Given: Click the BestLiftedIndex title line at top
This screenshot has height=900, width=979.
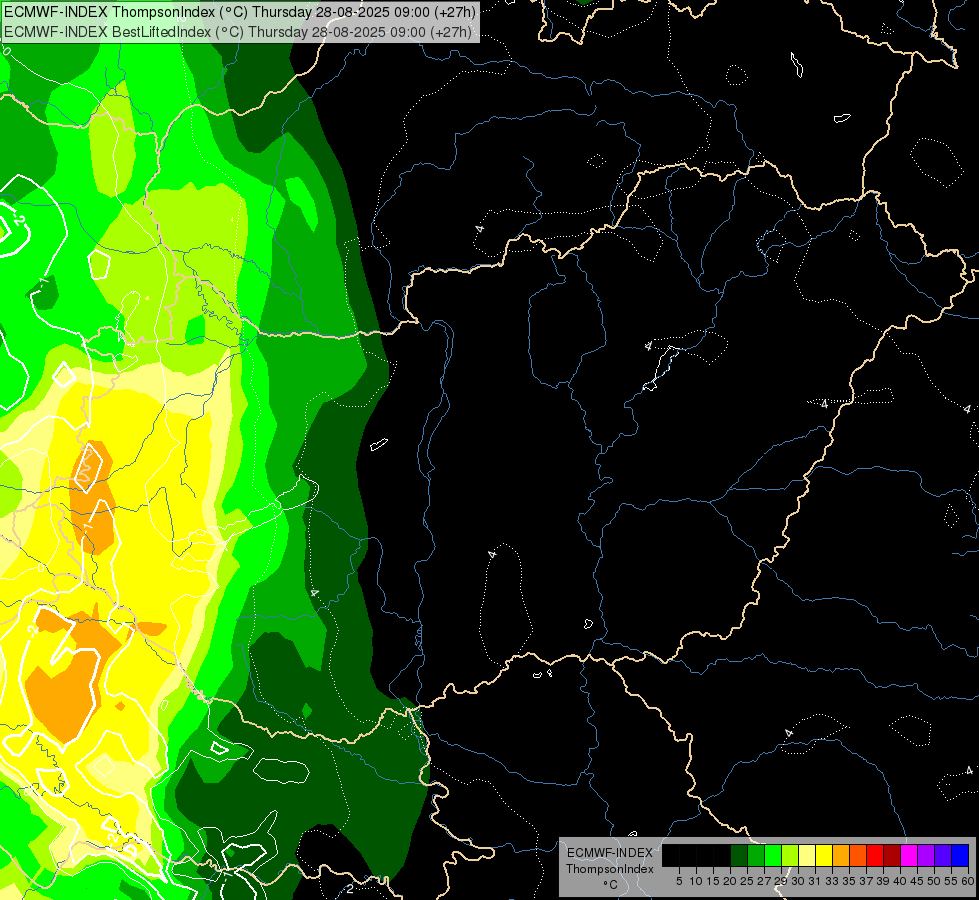Looking at the screenshot, I should click(x=238, y=32).
